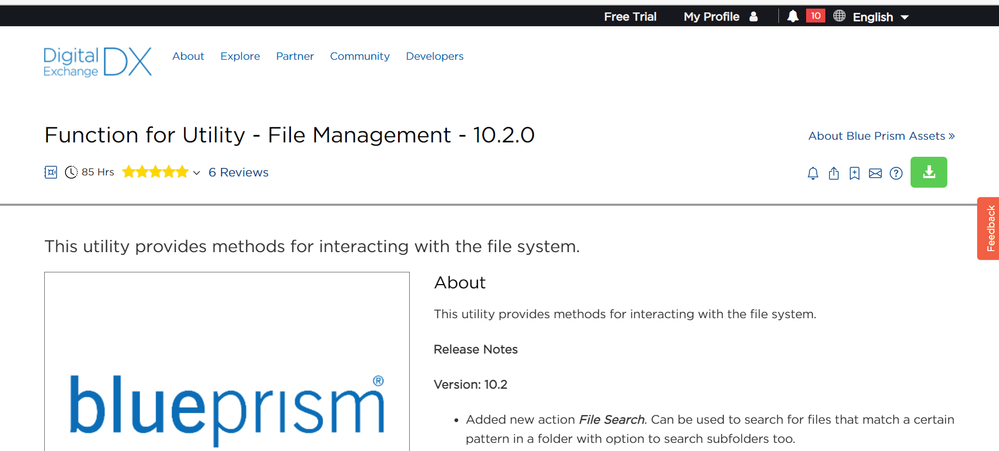Image resolution: width=999 pixels, height=451 pixels.
Task: Bookmark this asset
Action: tap(855, 173)
